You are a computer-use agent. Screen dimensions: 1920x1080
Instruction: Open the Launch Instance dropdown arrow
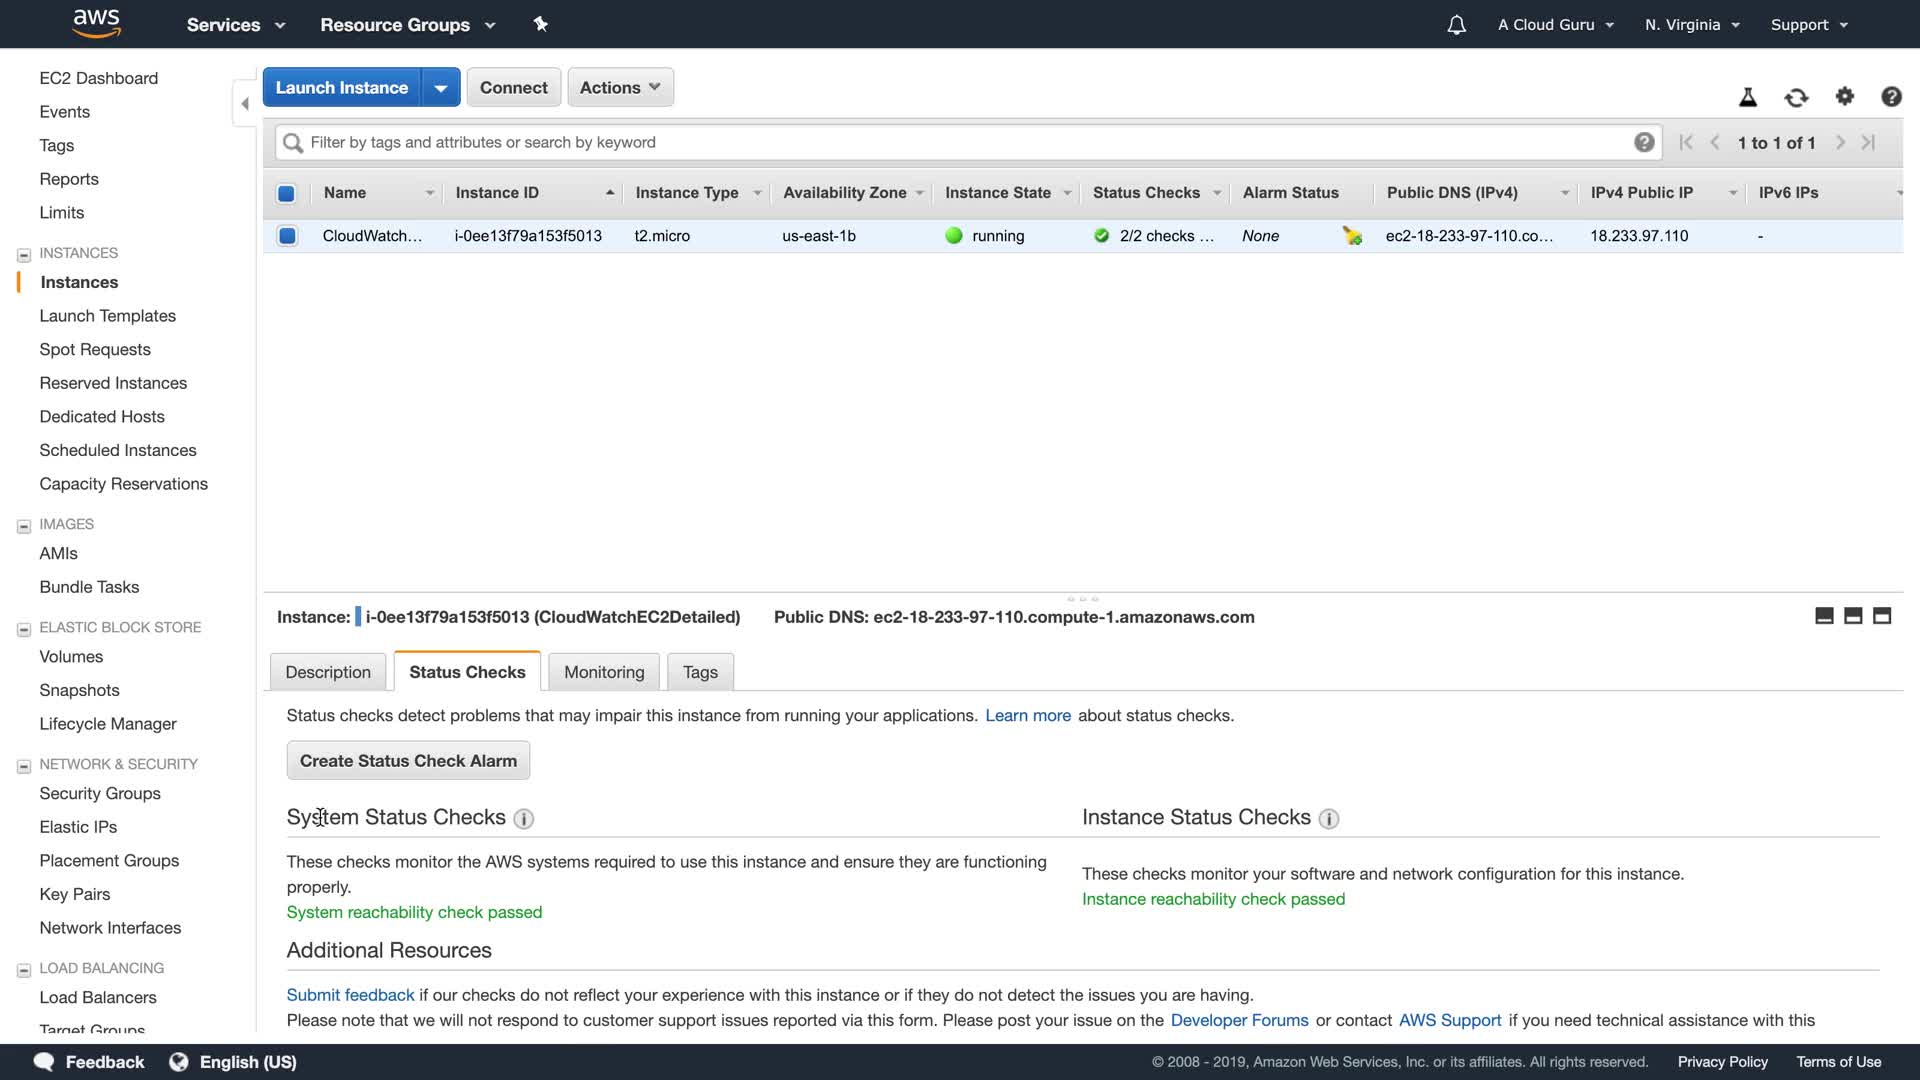point(440,88)
